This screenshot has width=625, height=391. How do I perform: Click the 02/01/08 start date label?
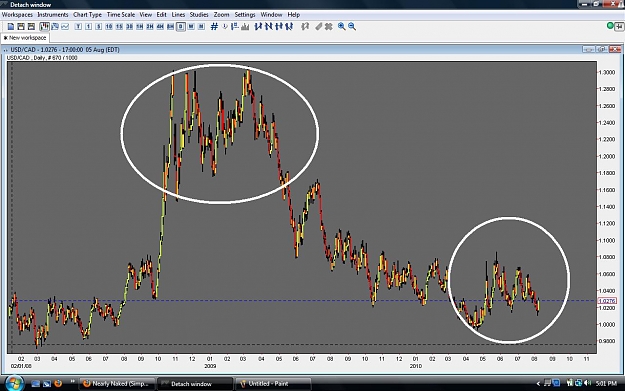tap(21, 366)
